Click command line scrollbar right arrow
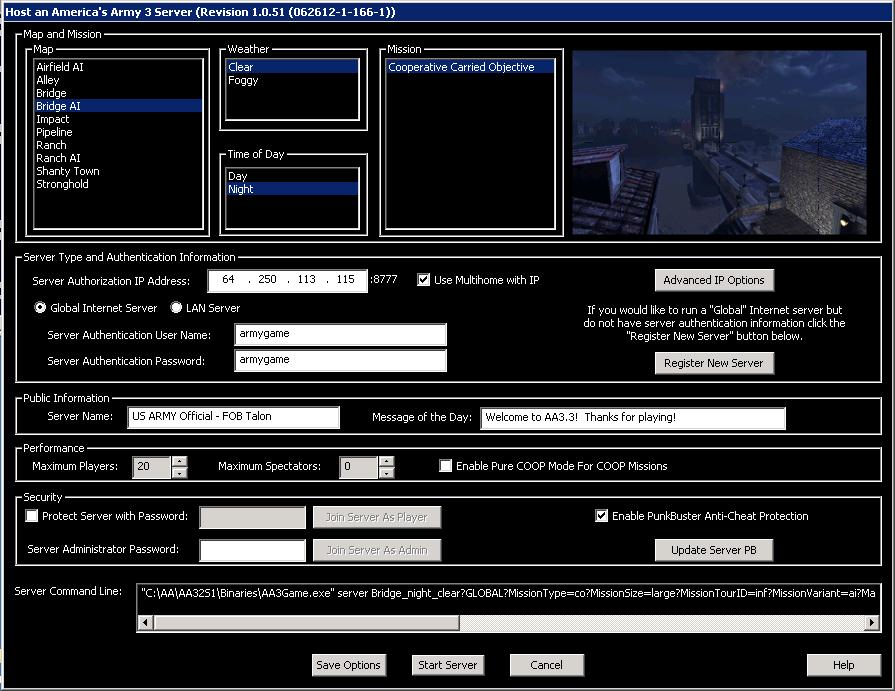The height and width of the screenshot is (691, 895). coord(872,622)
